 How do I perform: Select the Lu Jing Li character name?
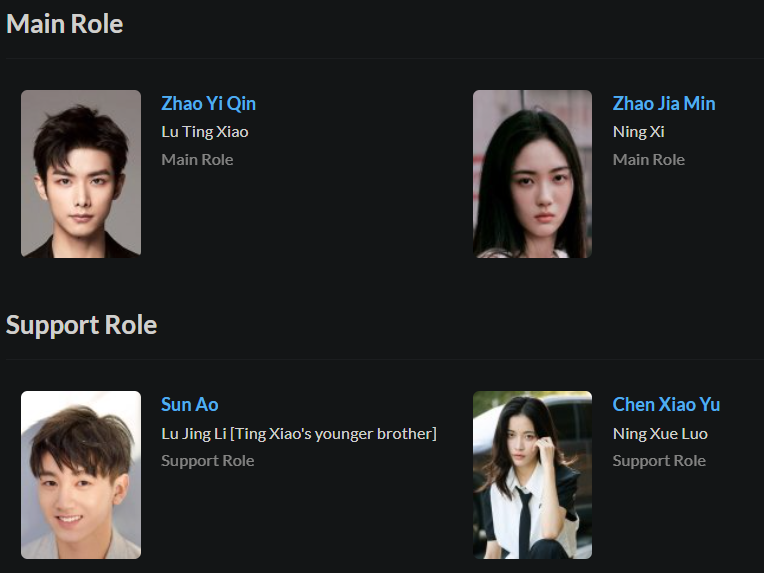[x=194, y=434]
